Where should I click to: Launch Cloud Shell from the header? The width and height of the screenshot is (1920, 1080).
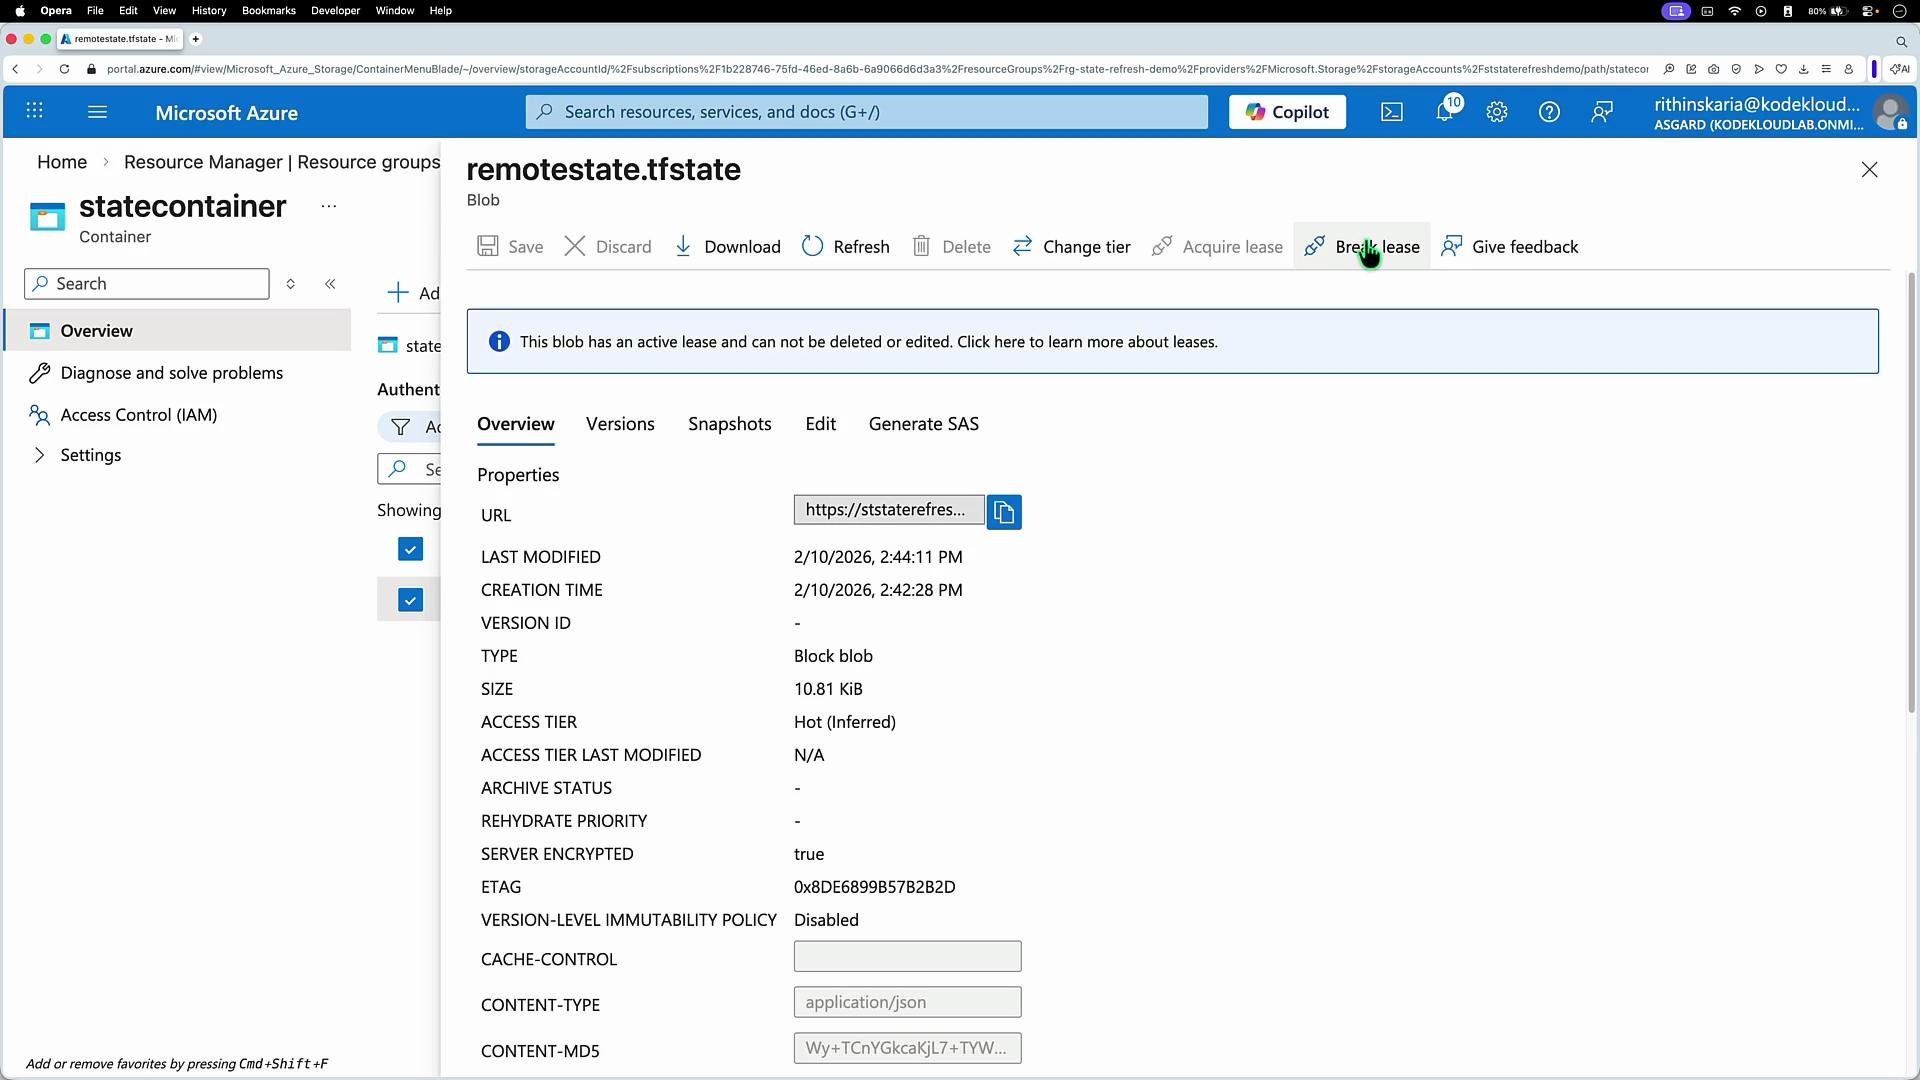[x=1392, y=112]
